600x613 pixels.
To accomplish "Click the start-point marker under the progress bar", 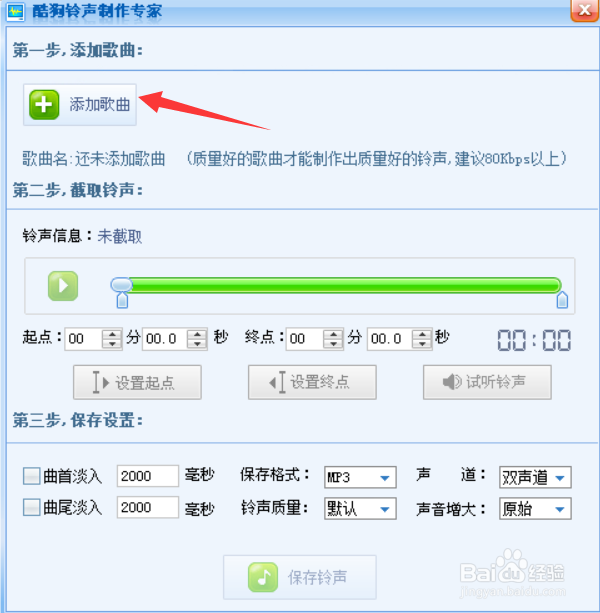I will pos(122,300).
